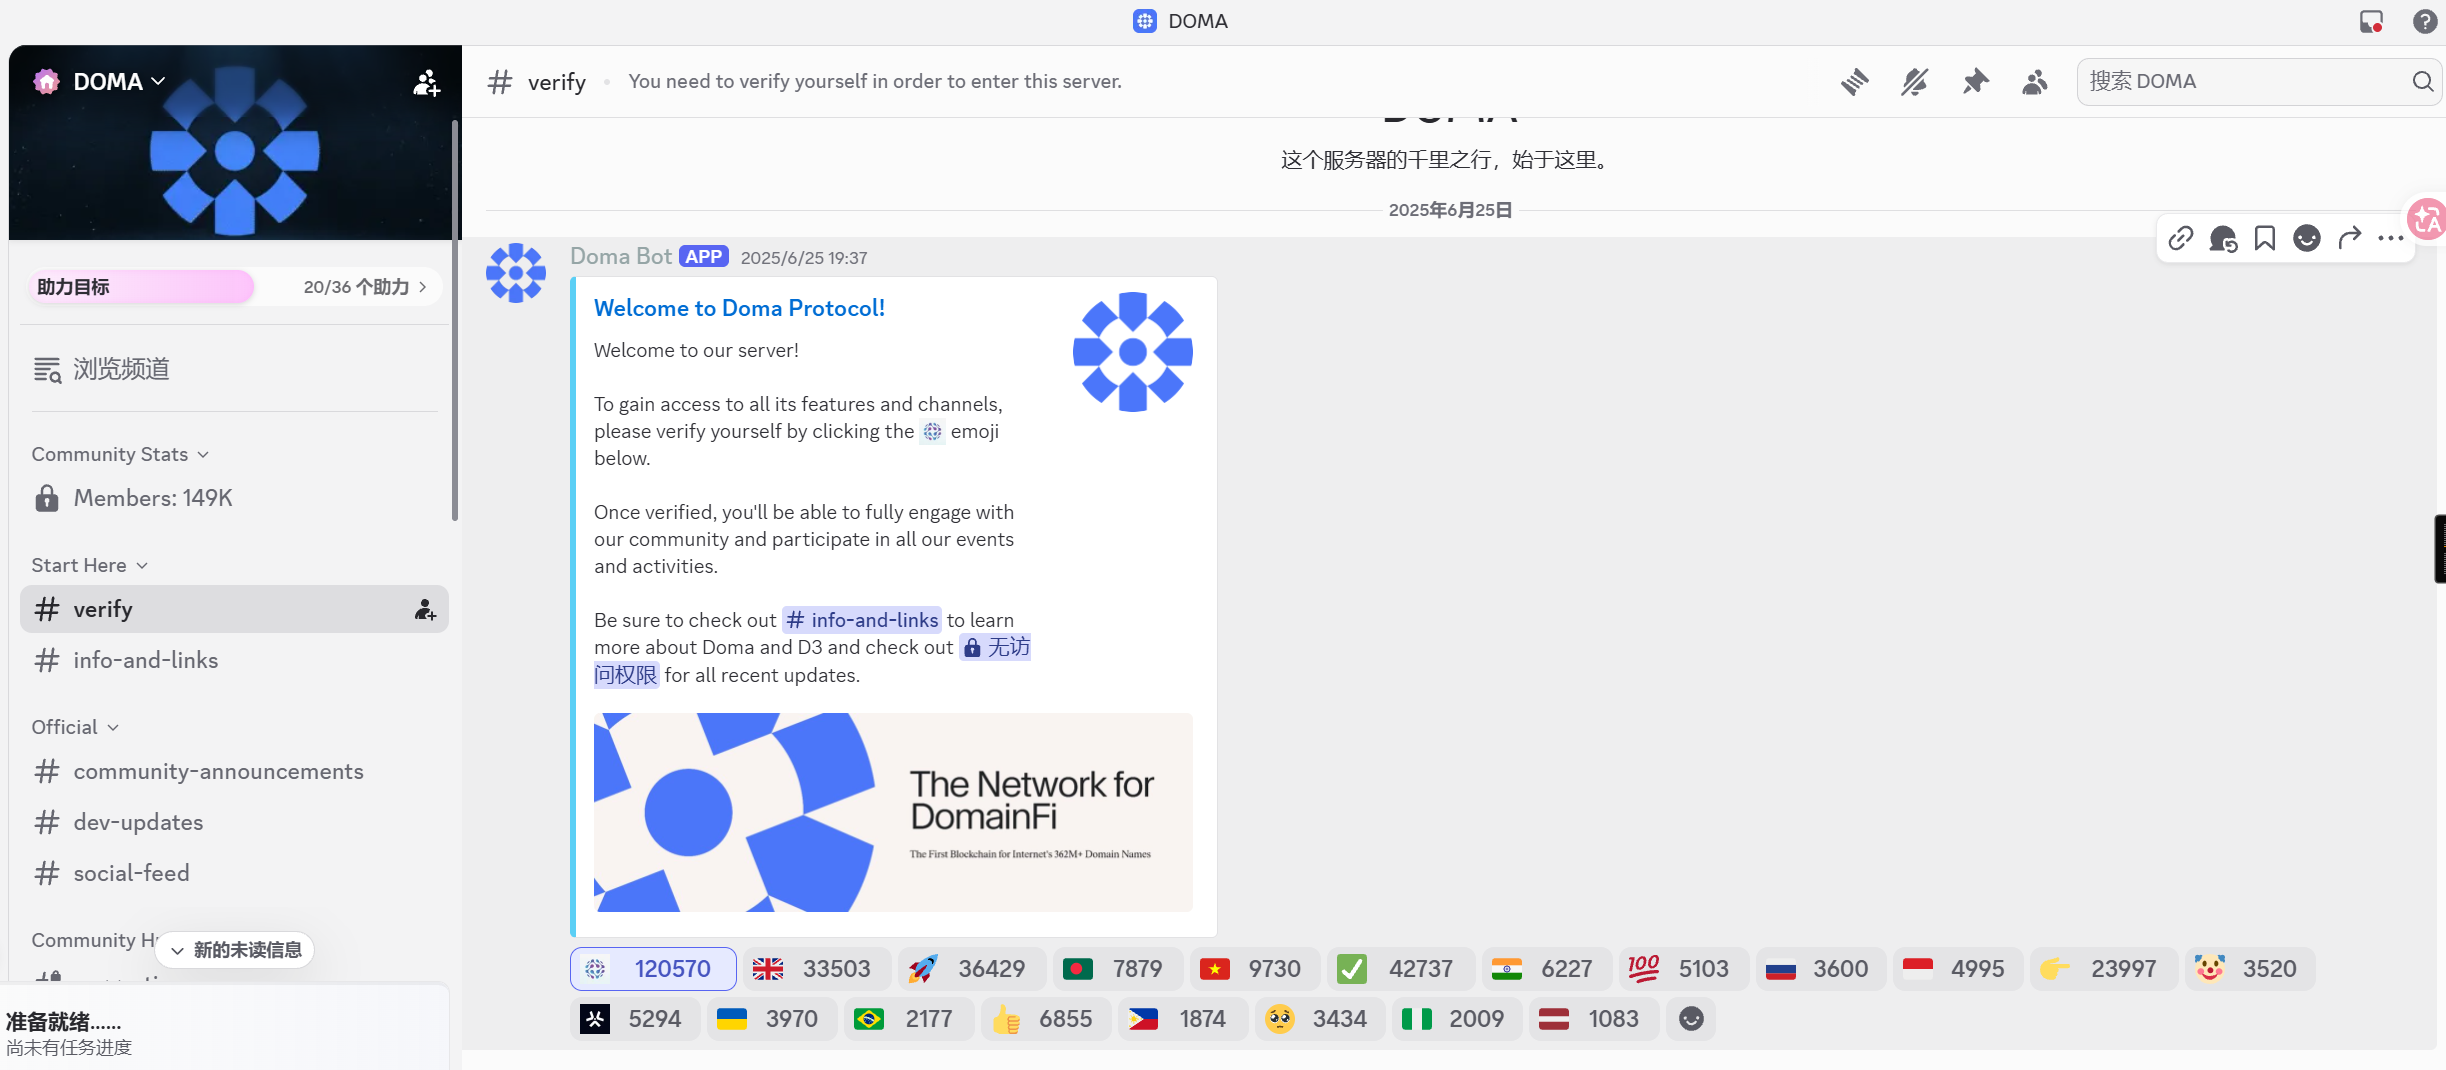Click add reaction smiley in message toolbar
This screenshot has height=1070, width=2446.
pyautogui.click(x=2307, y=238)
